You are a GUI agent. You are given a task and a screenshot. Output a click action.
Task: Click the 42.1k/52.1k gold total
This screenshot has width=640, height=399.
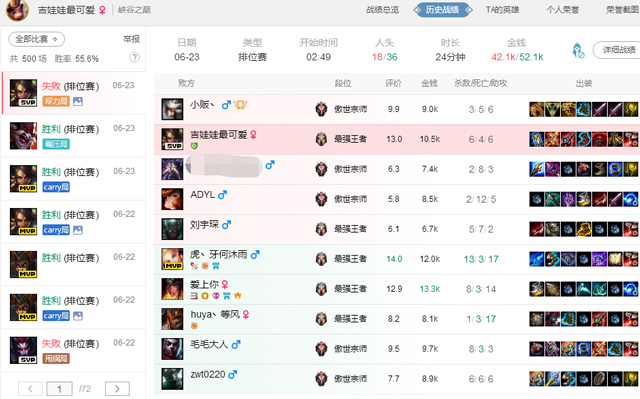pos(517,57)
